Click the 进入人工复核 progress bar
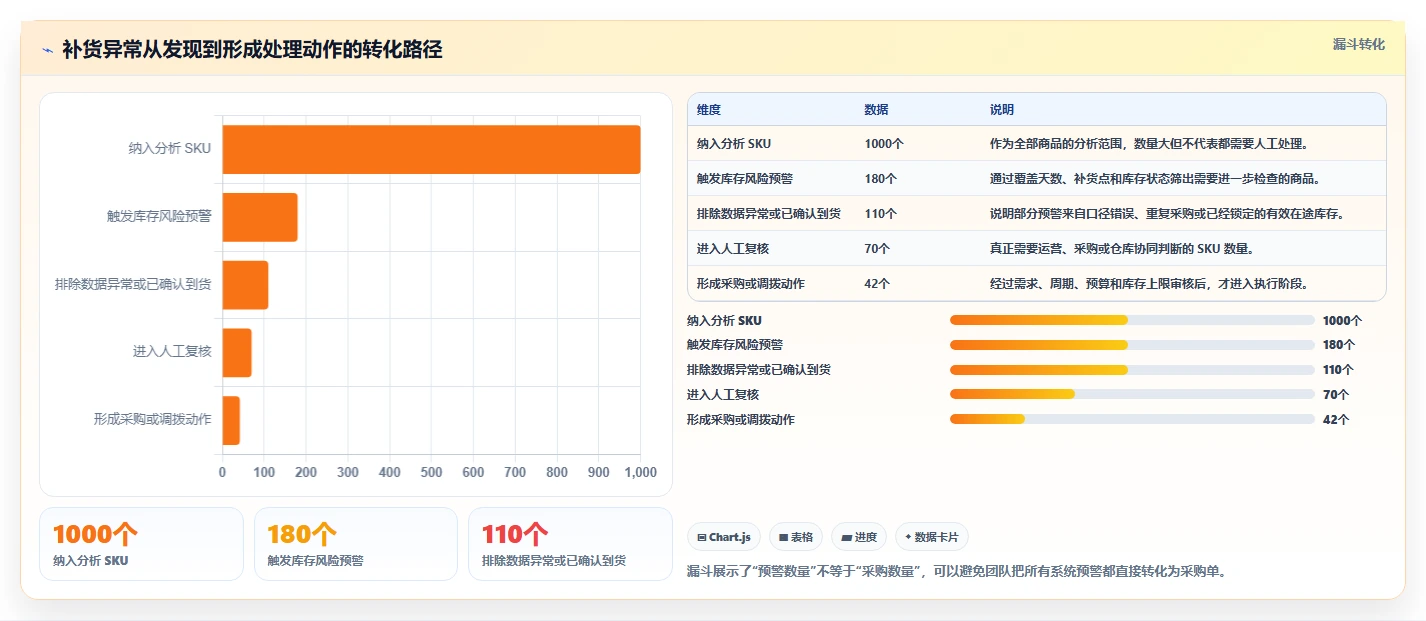 coord(1132,395)
